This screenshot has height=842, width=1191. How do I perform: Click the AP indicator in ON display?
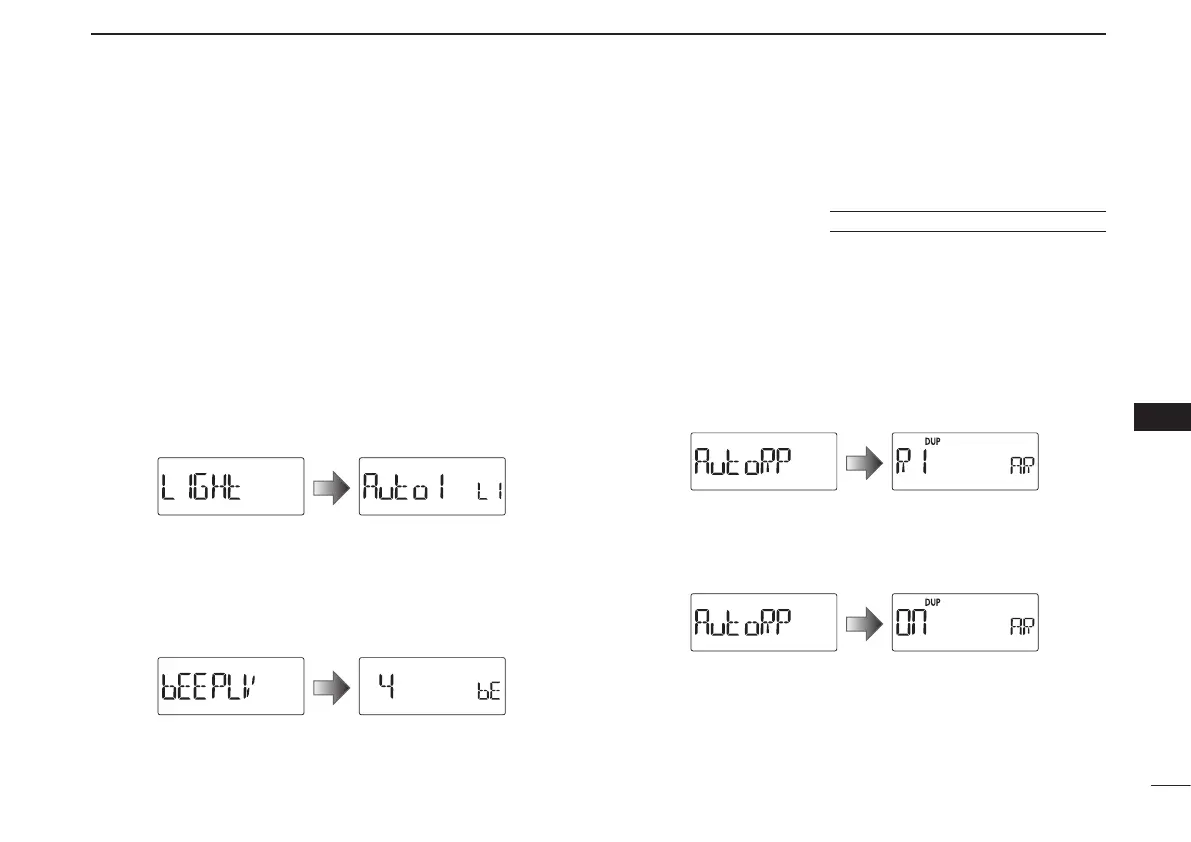(x=1022, y=626)
